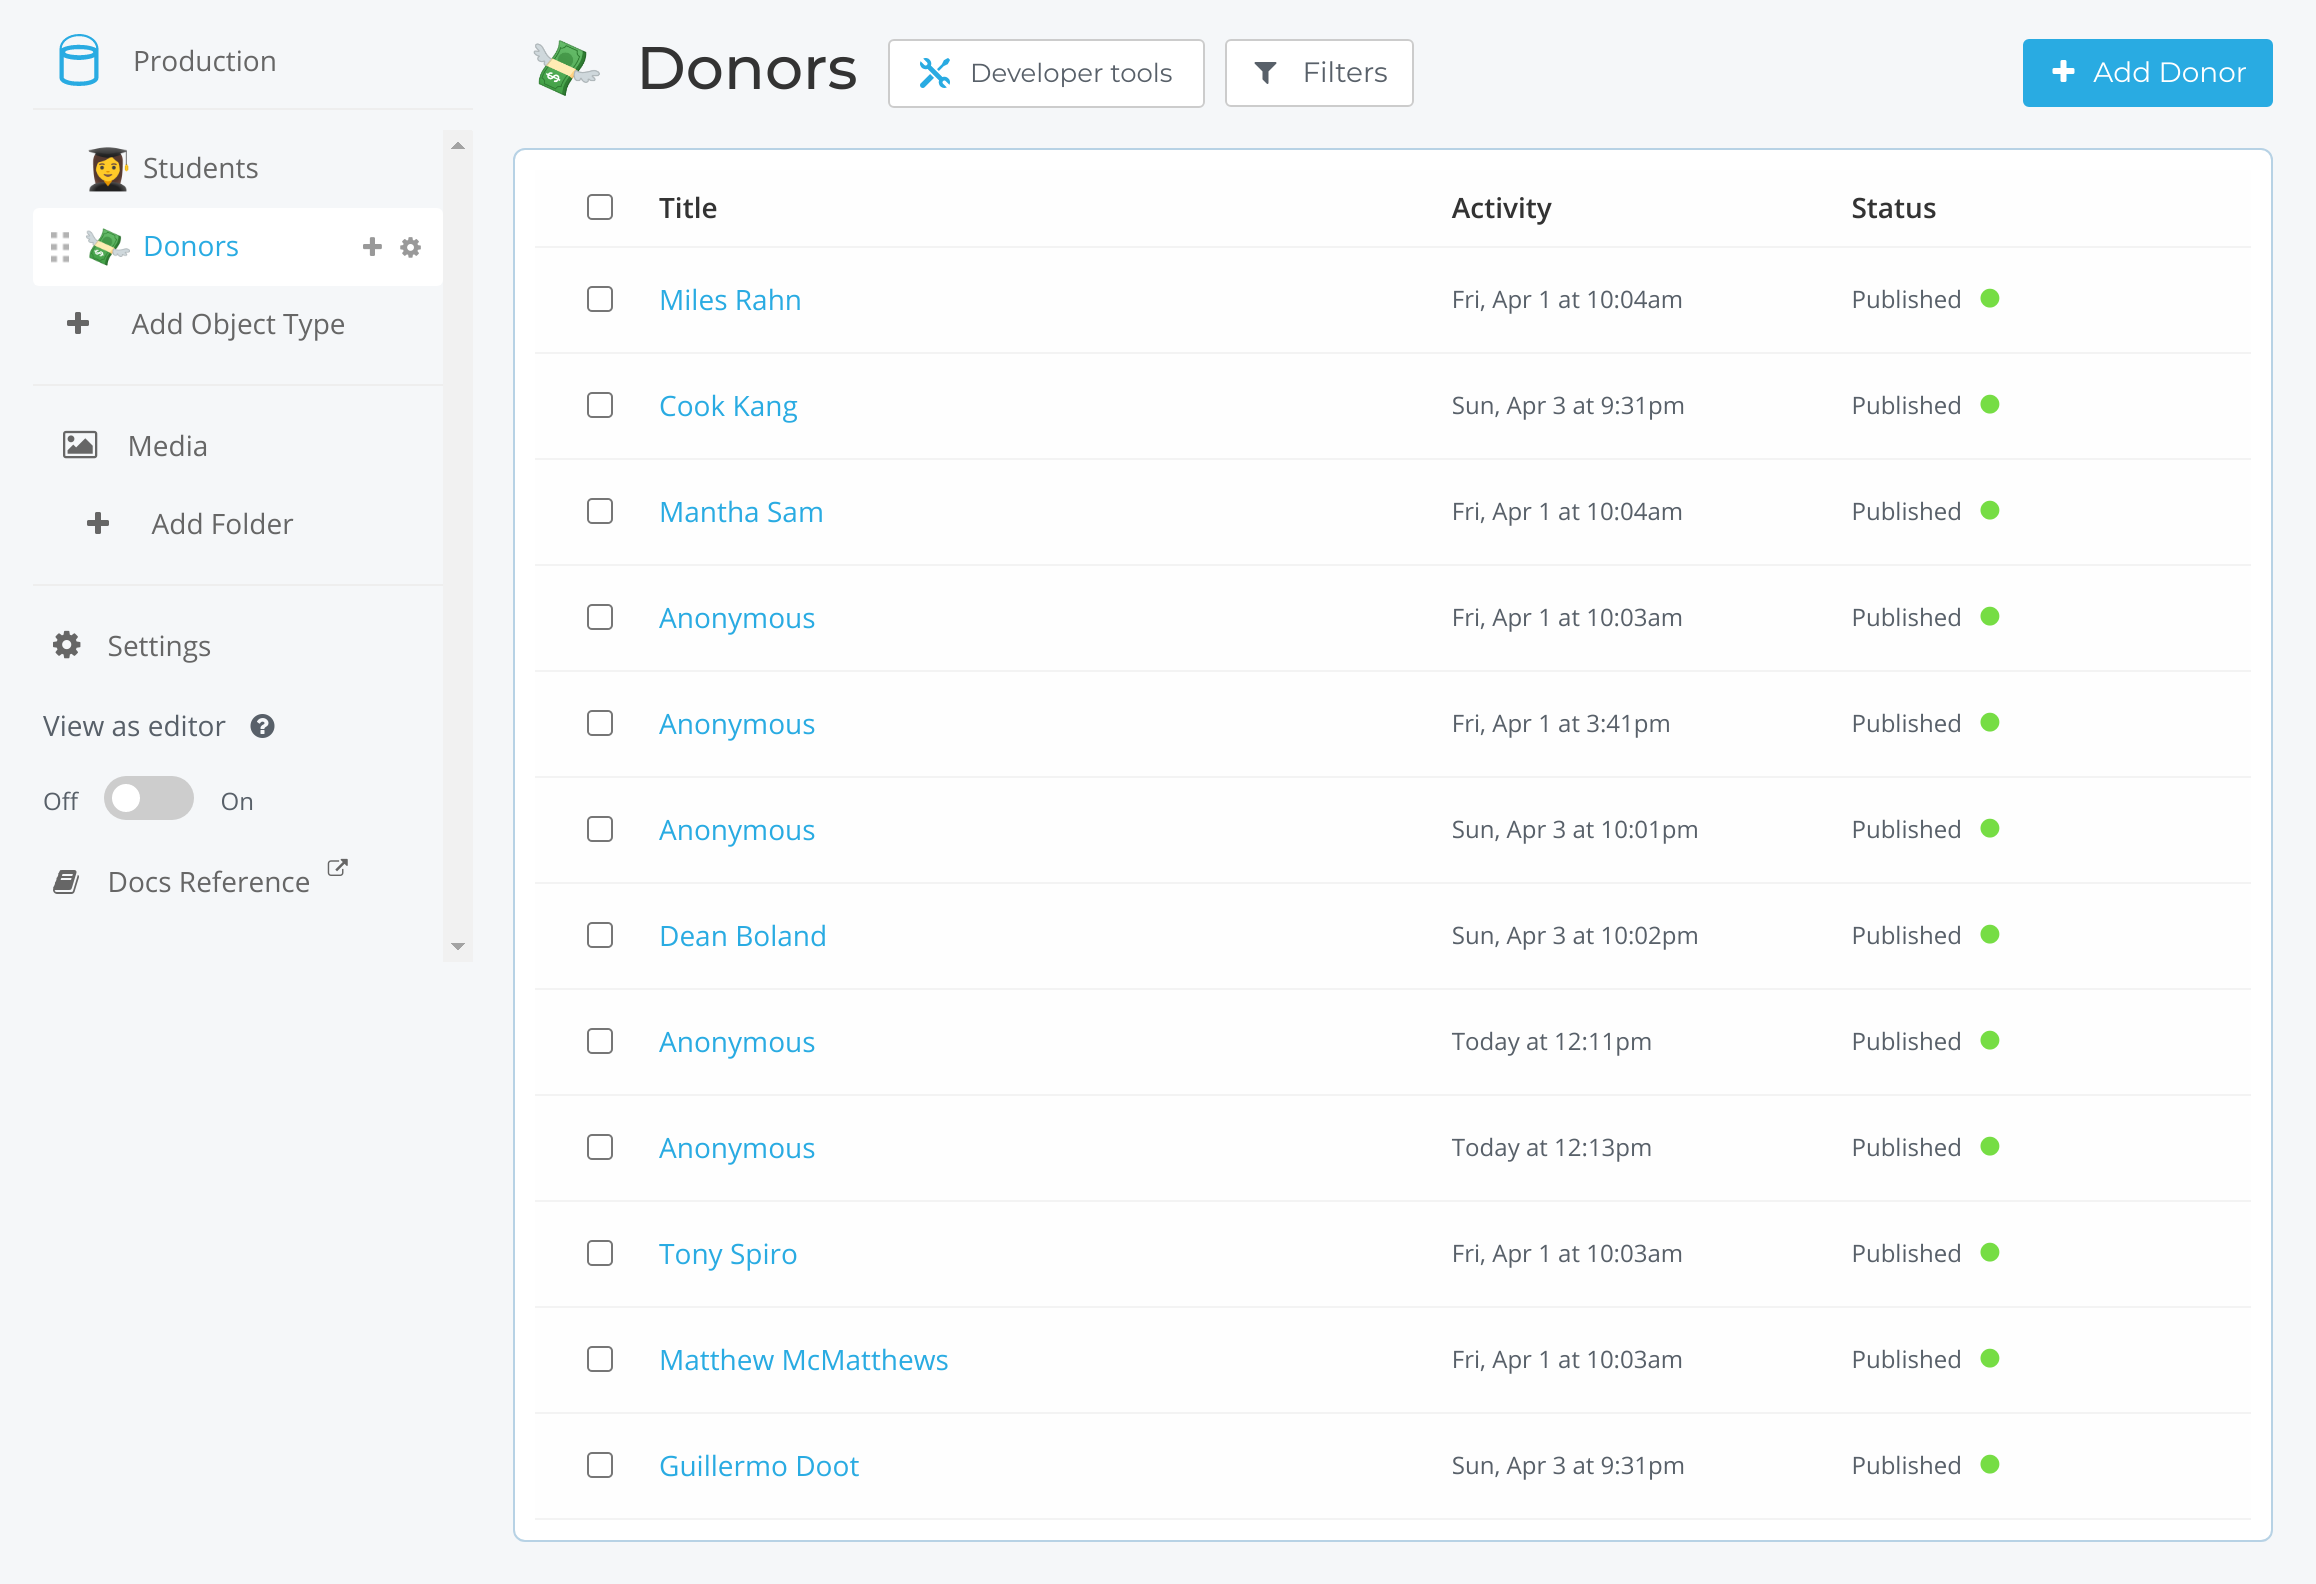Viewport: 2316px width, 1584px height.
Task: Check the Matthew McMatthews row checkbox
Action: [x=600, y=1359]
